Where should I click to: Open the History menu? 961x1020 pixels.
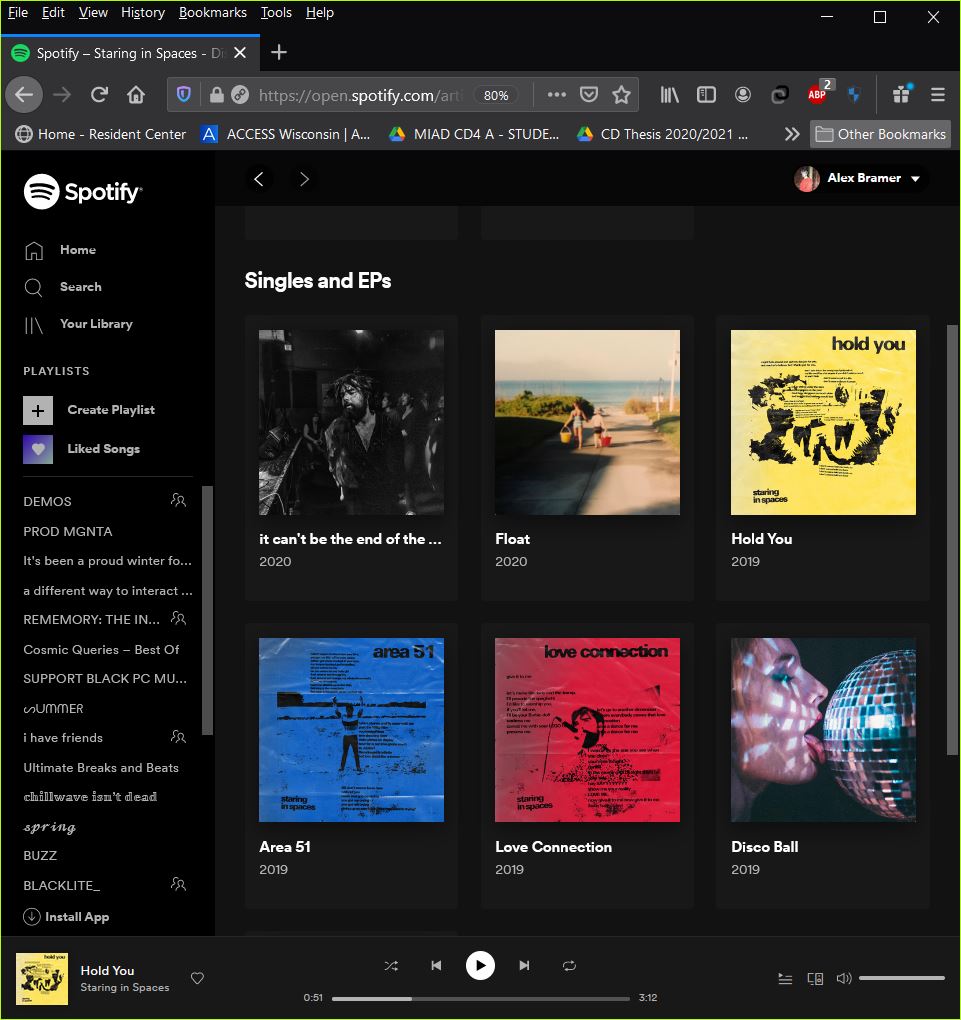[143, 12]
